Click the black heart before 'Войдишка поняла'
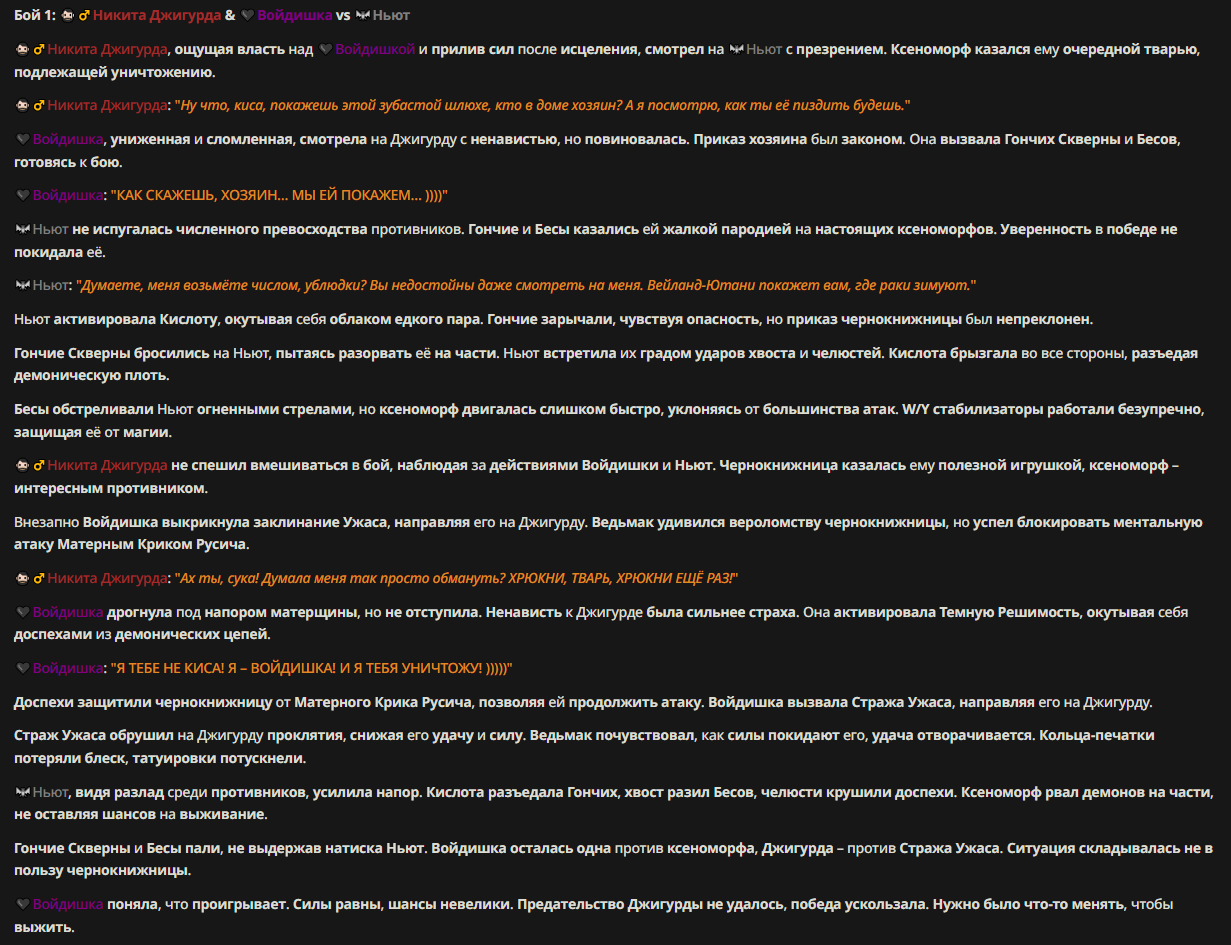Screen dimensions: 1231x945 pyautogui.click(x=23, y=904)
